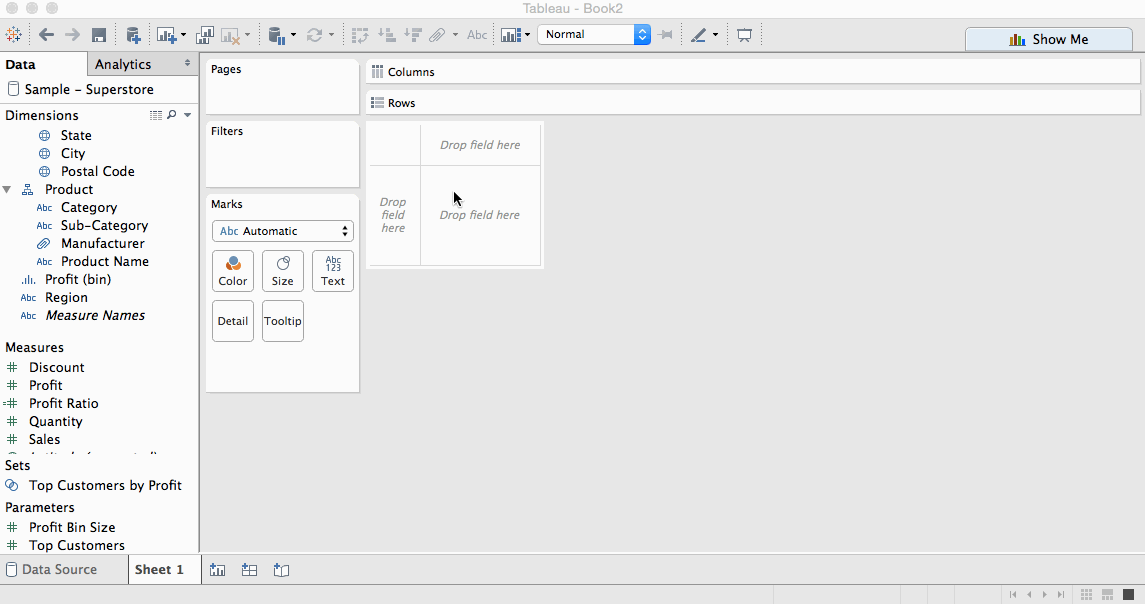Image resolution: width=1145 pixels, height=604 pixels.
Task: Toggle mark labels with the Abc toolbar icon
Action: (477, 34)
